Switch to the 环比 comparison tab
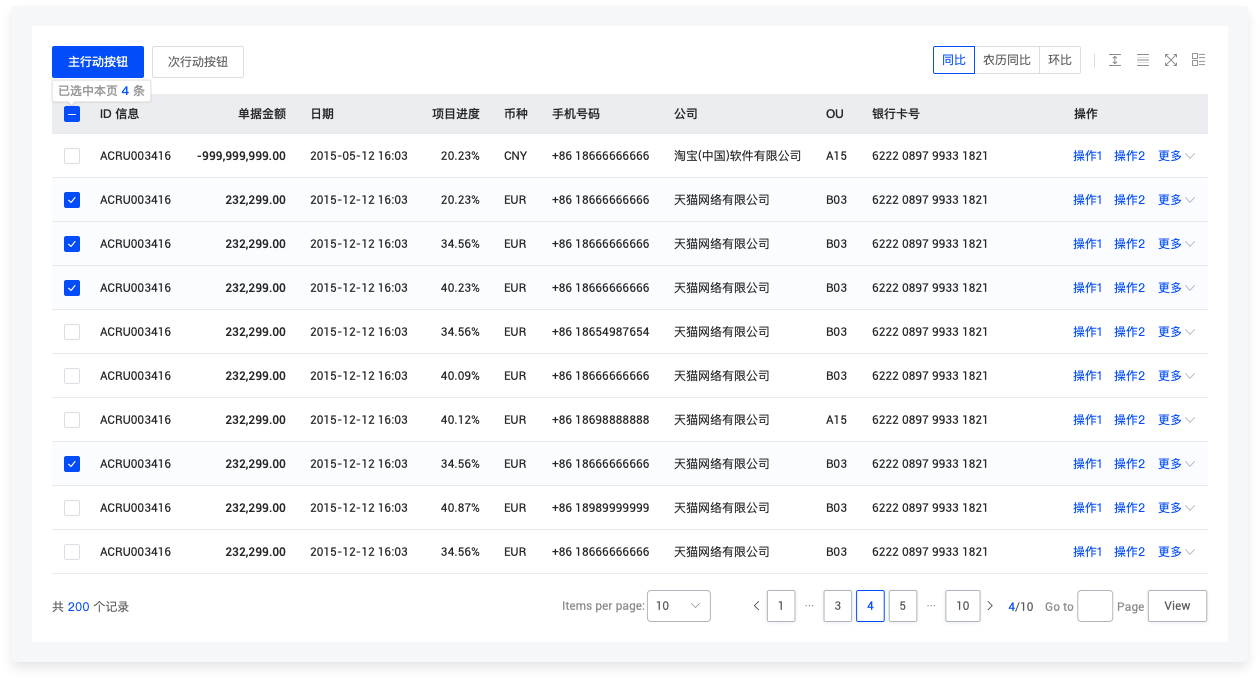Image resolution: width=1260 pixels, height=680 pixels. [x=1060, y=60]
